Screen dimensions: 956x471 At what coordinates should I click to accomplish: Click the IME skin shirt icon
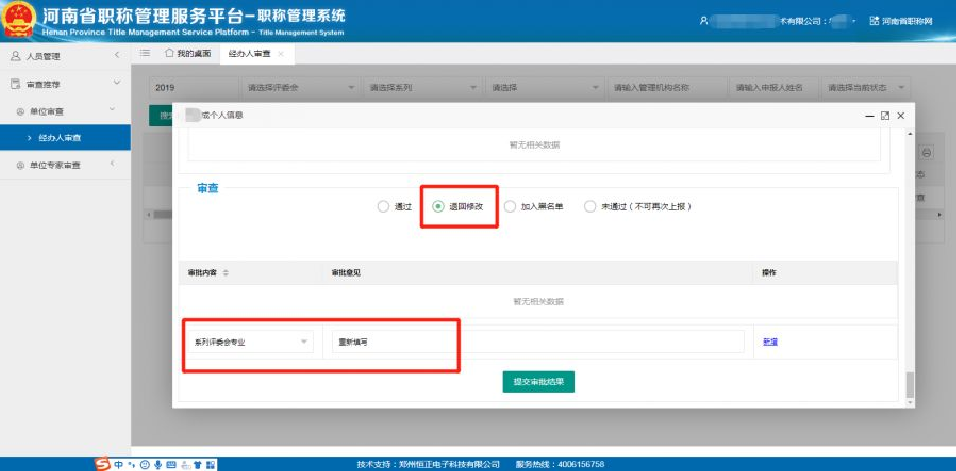[197, 464]
